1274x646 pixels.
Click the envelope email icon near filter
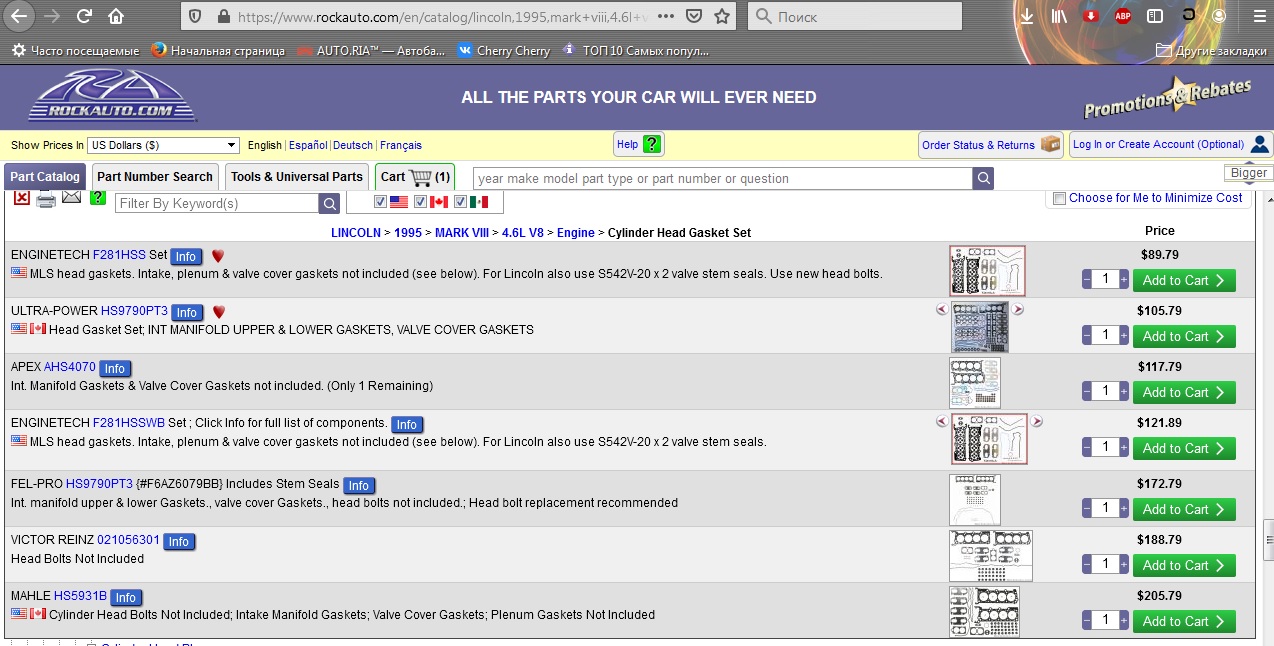coord(71,197)
